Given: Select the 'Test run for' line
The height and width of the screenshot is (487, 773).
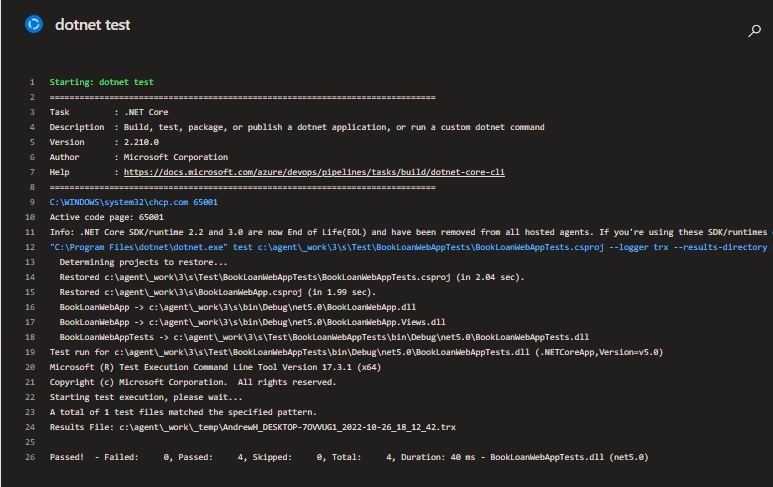Looking at the screenshot, I should [356, 352].
